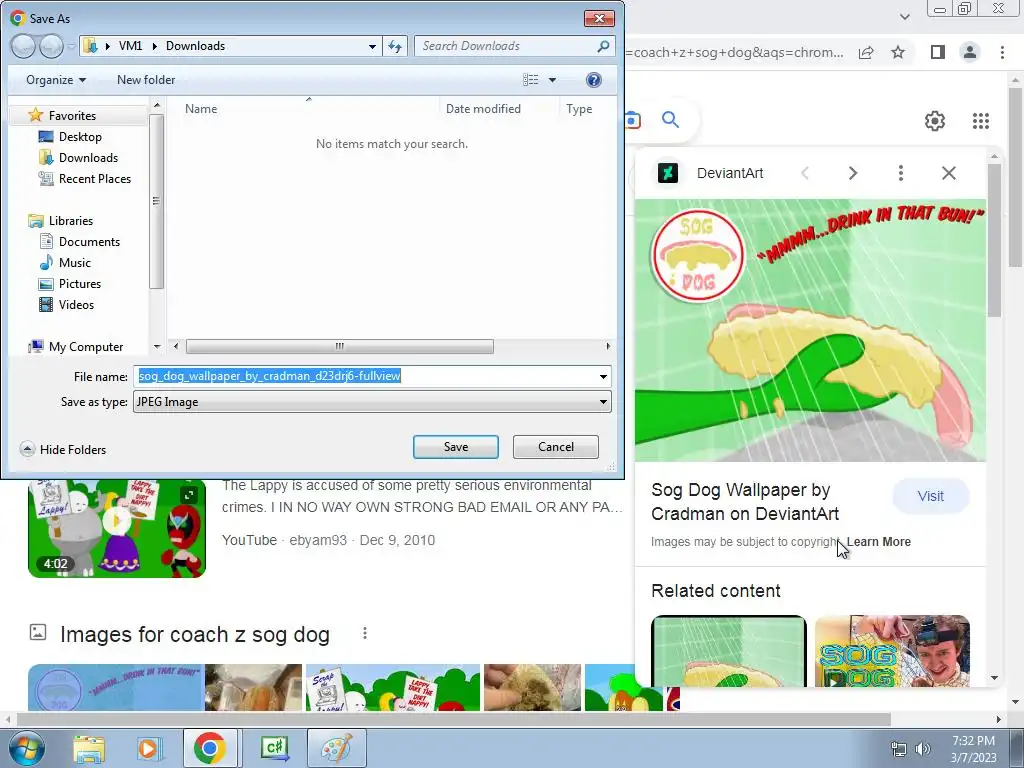Select Recent Places in navigation pane
Viewport: 1024px width, 768px height.
(x=95, y=178)
